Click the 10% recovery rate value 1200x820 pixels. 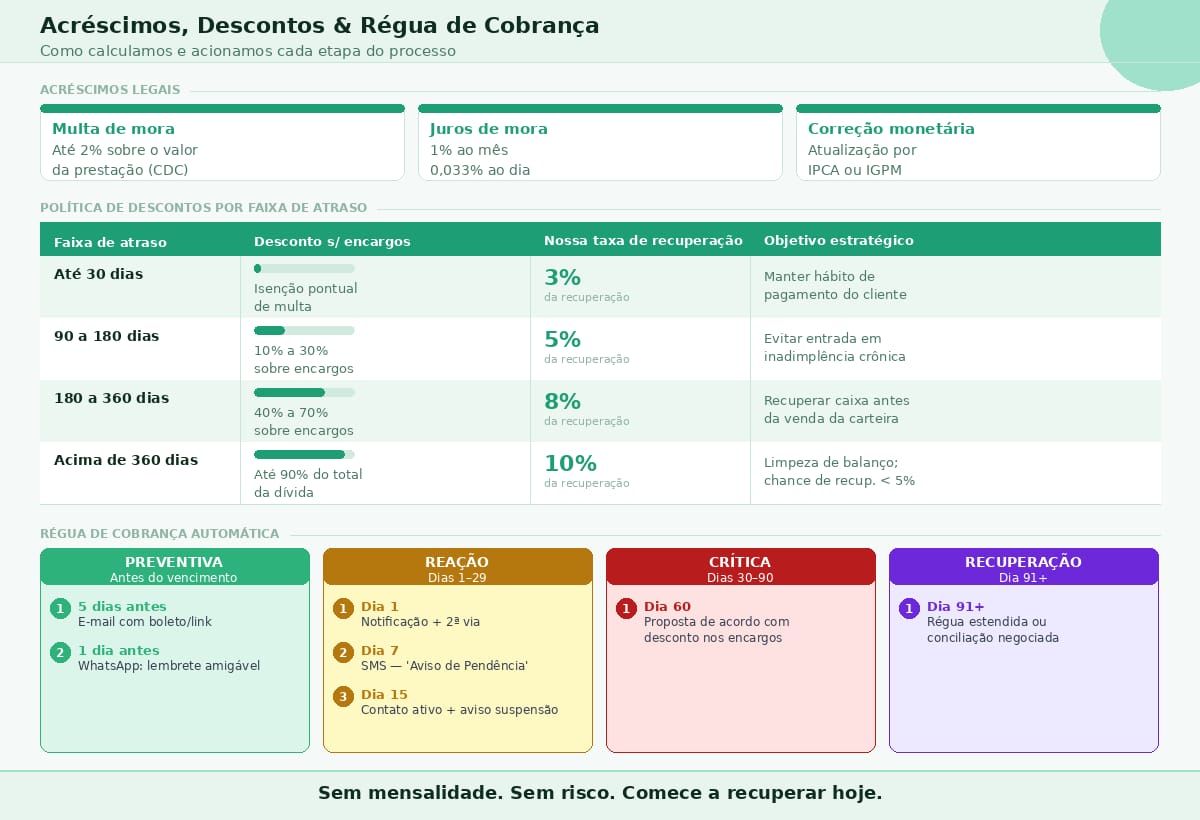[570, 464]
